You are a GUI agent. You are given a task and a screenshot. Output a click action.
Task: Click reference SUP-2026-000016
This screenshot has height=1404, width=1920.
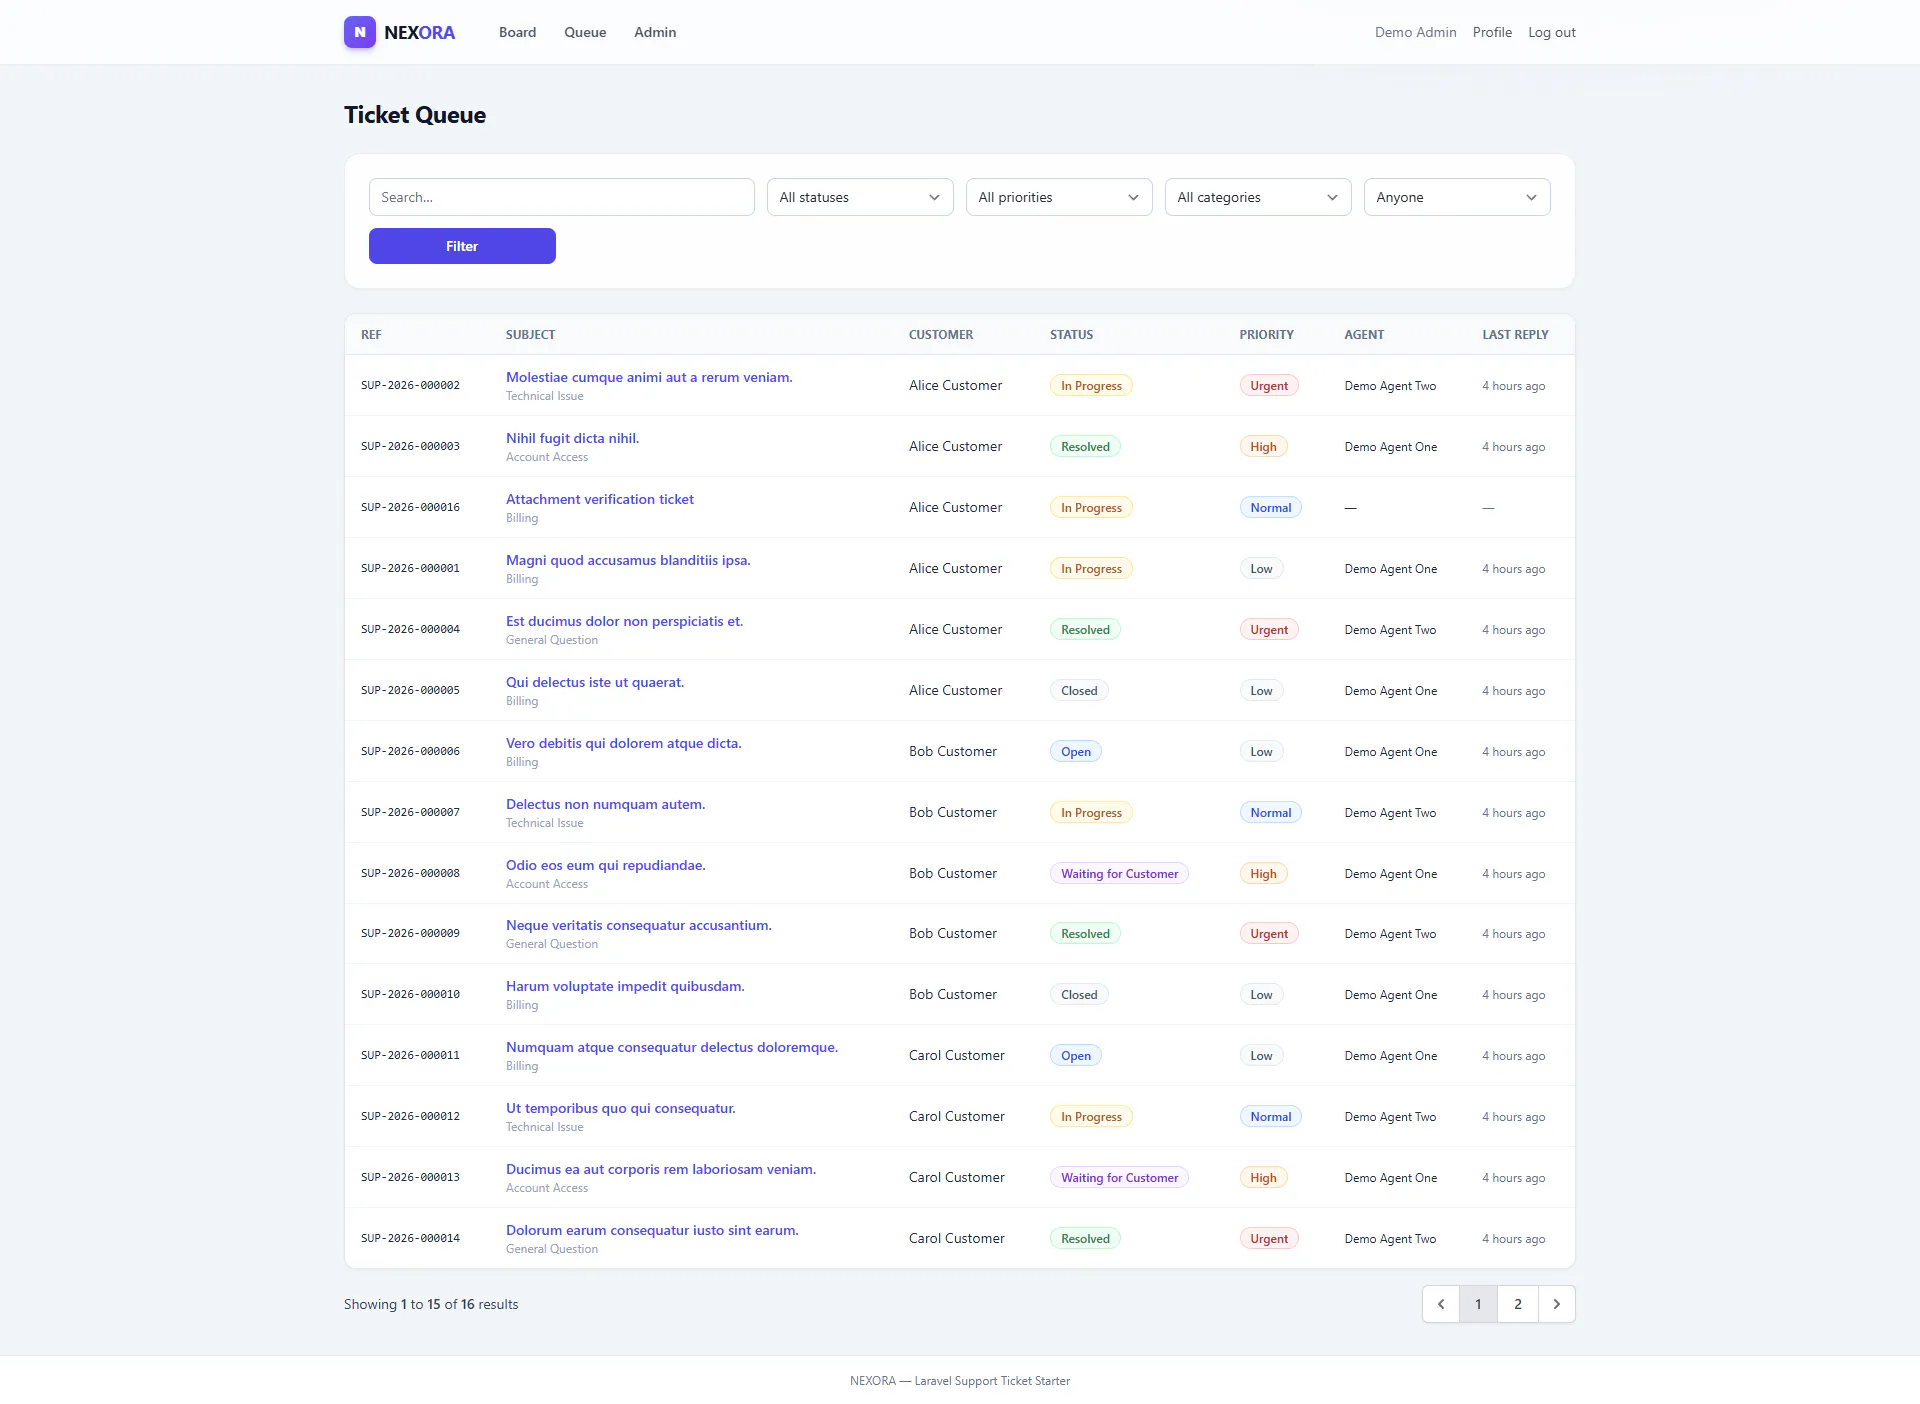[410, 507]
